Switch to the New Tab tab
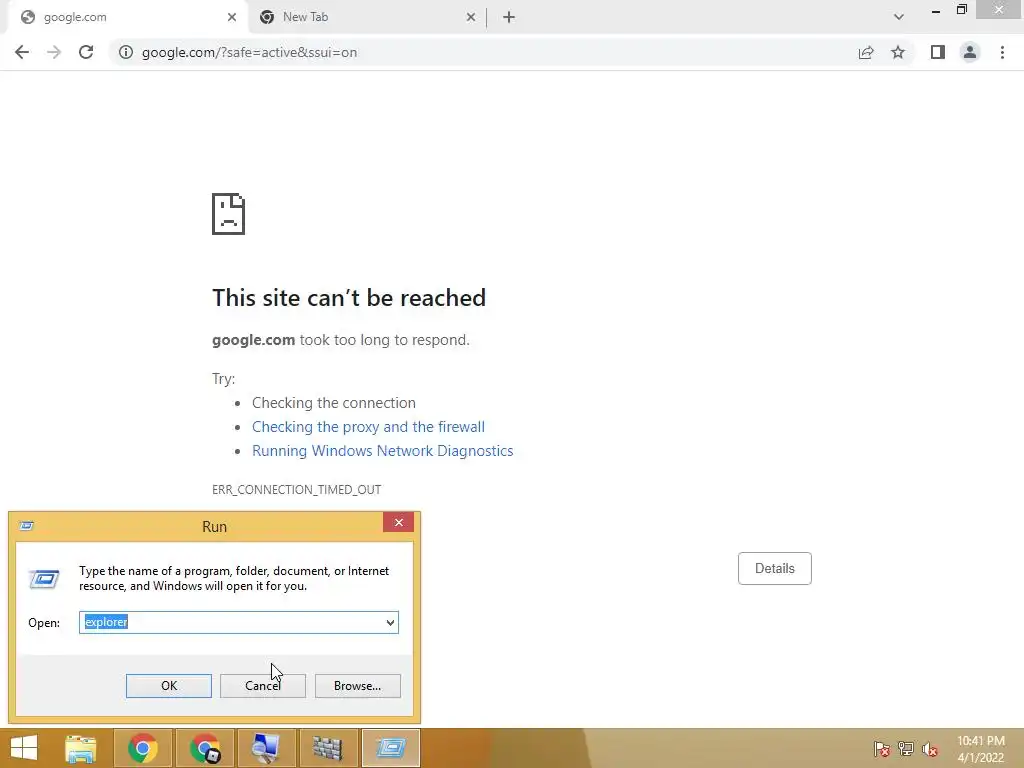Viewport: 1024px width, 768px height. 367,17
